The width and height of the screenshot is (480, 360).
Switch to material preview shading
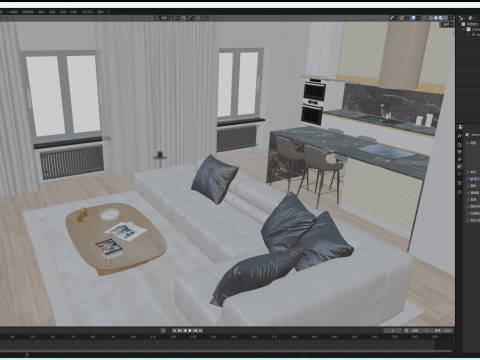pos(441,18)
